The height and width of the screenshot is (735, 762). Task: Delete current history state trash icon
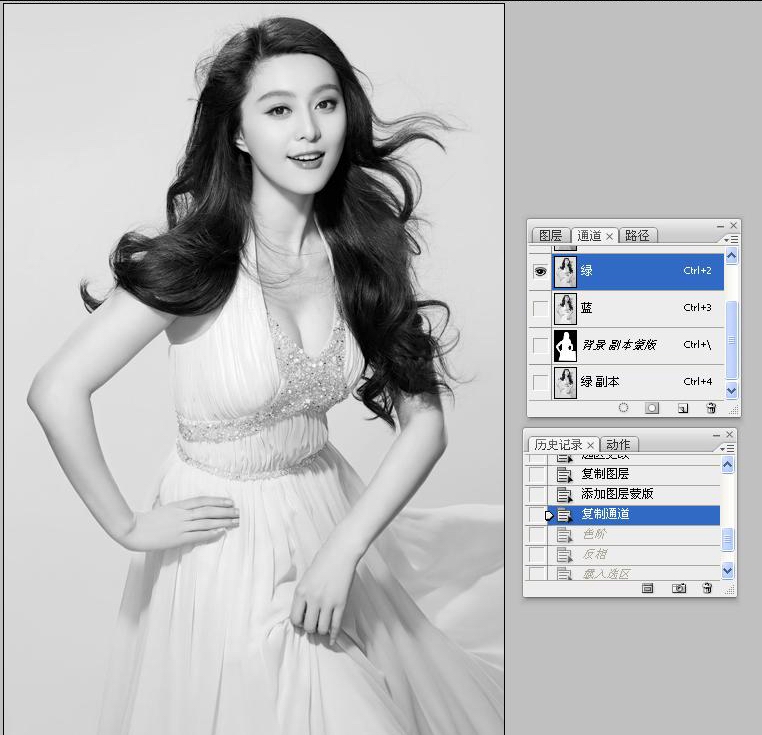(x=708, y=589)
